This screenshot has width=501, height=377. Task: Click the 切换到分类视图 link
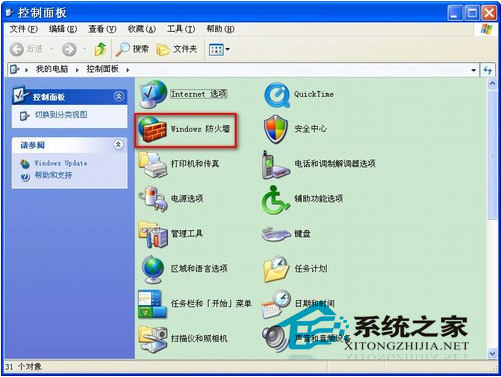61,115
